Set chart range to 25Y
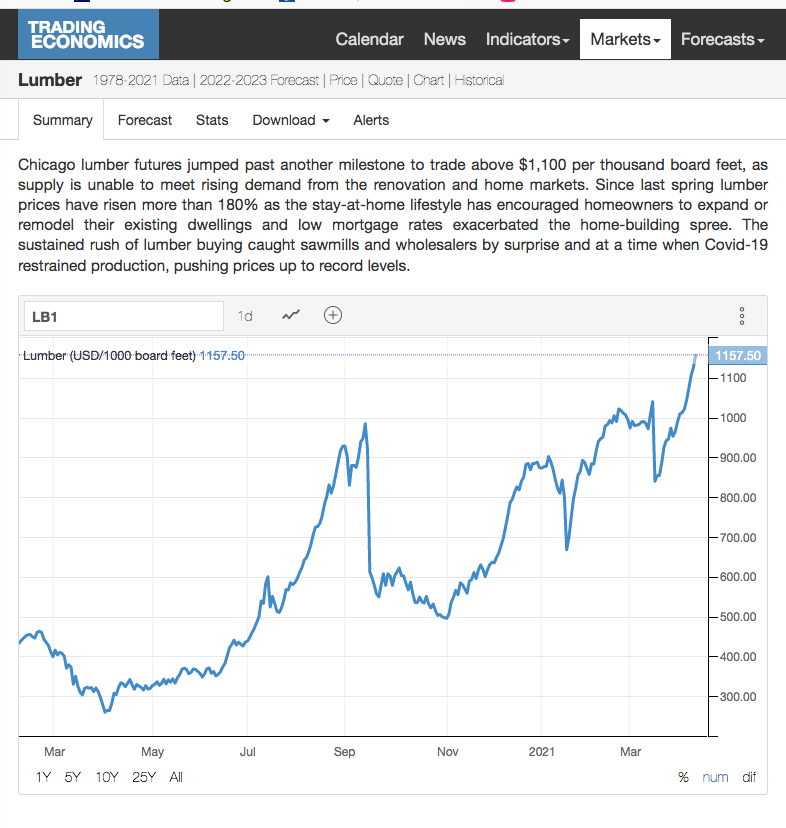 144,777
